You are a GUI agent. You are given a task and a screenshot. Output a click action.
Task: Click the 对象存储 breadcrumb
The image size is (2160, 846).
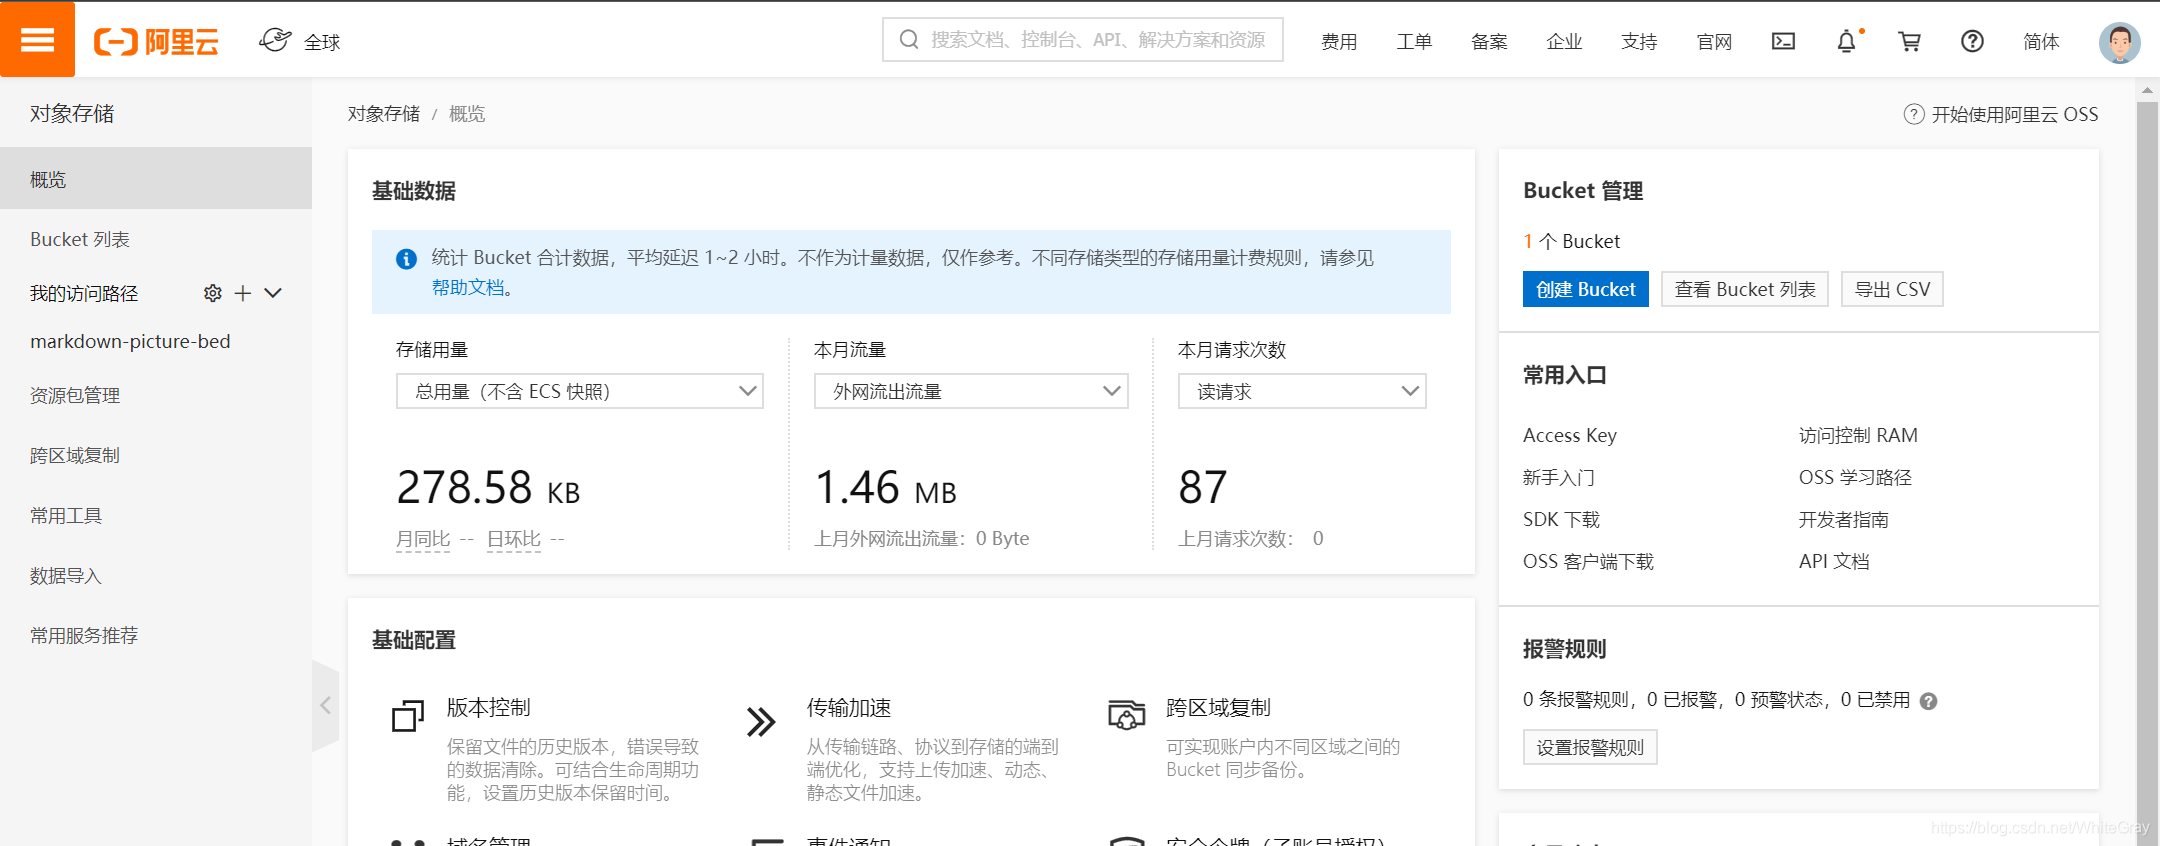click(x=384, y=114)
